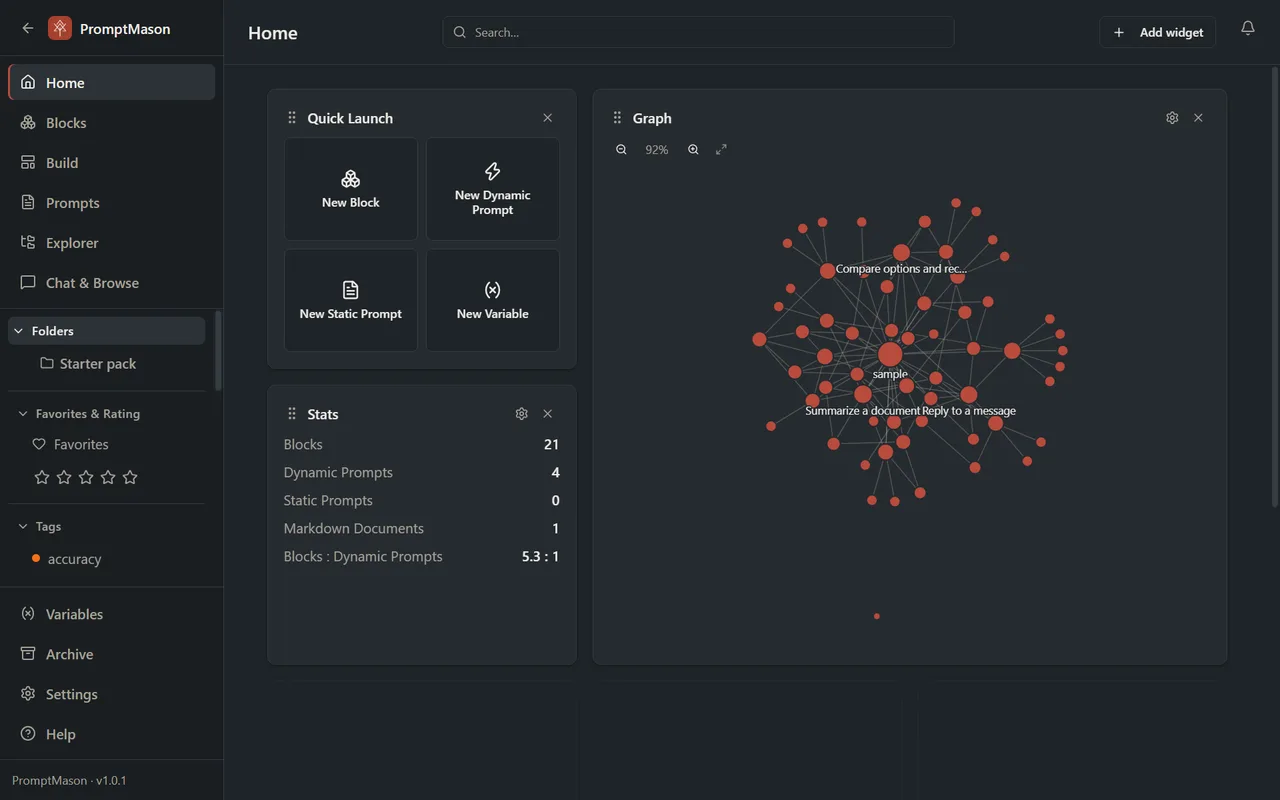Filter by the first rating star
The image size is (1280, 800).
coord(42,477)
